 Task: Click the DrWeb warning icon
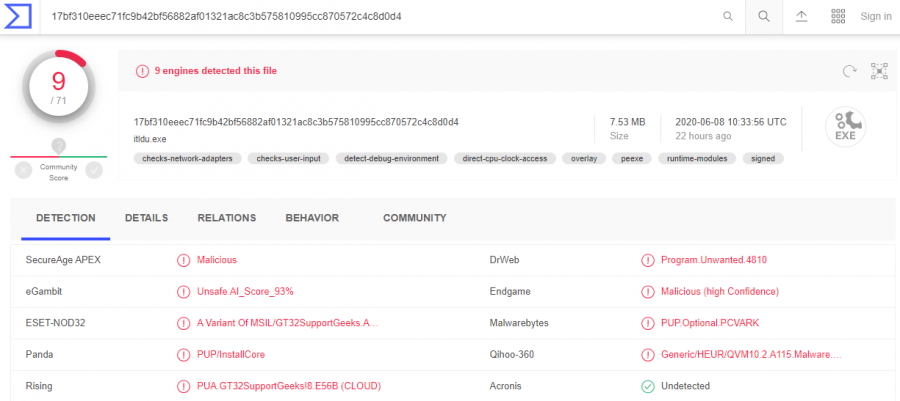tap(647, 260)
